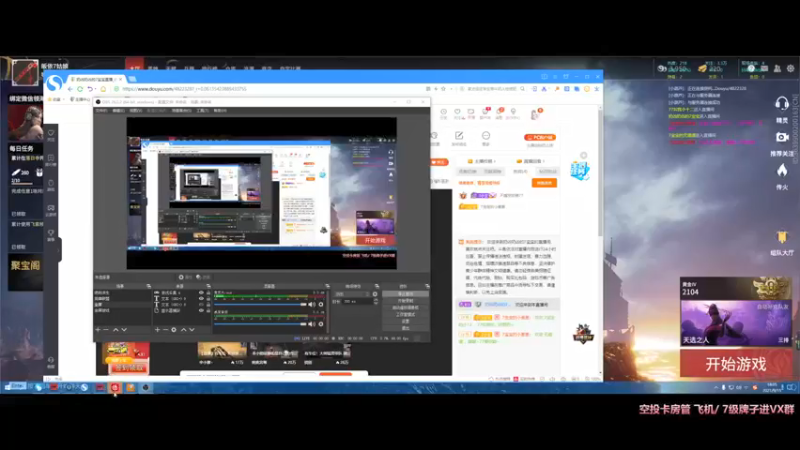Open the OBS 视图 menu

pos(135,110)
